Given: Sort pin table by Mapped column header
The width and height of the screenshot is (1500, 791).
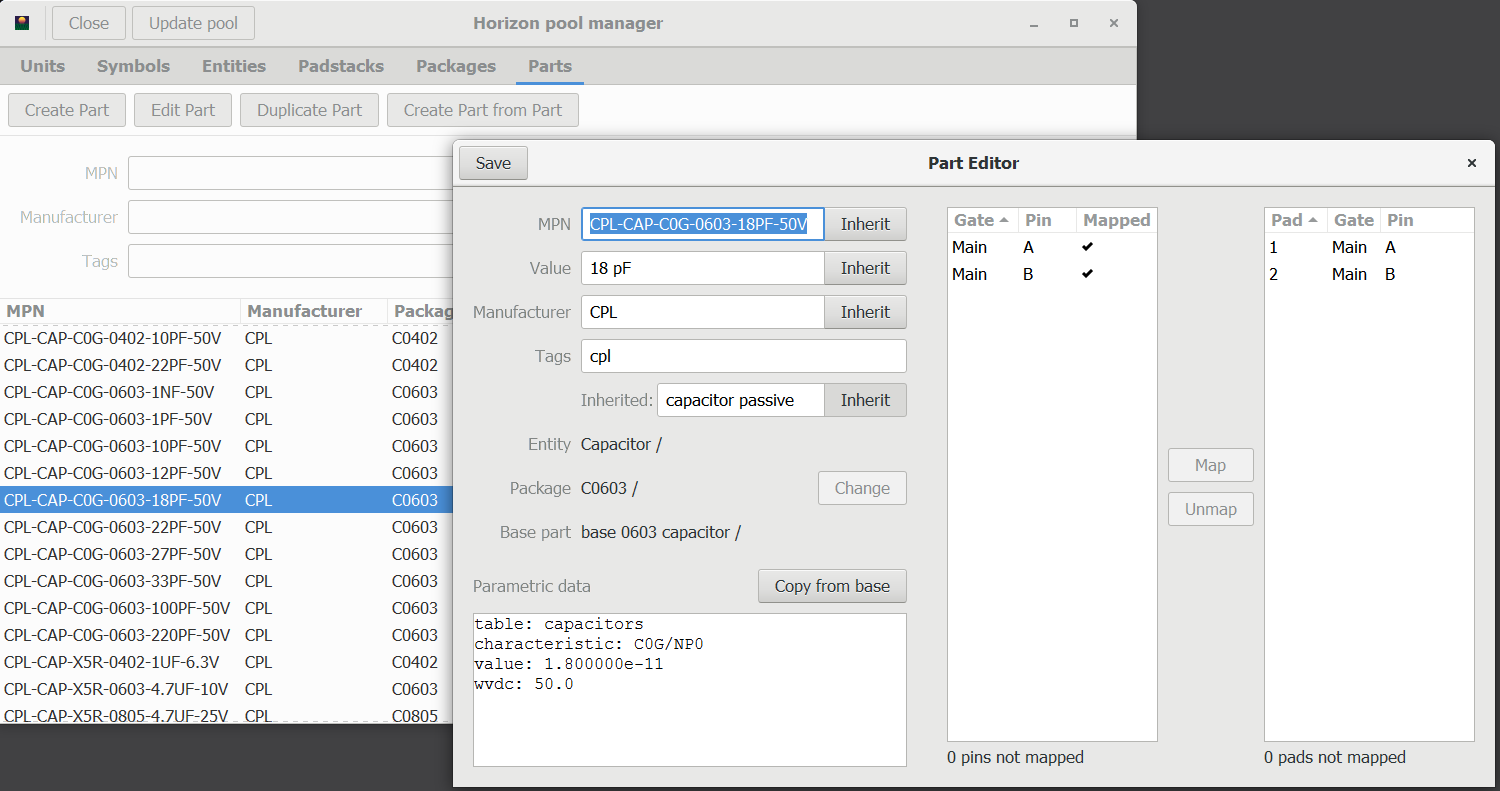Looking at the screenshot, I should (x=1117, y=220).
